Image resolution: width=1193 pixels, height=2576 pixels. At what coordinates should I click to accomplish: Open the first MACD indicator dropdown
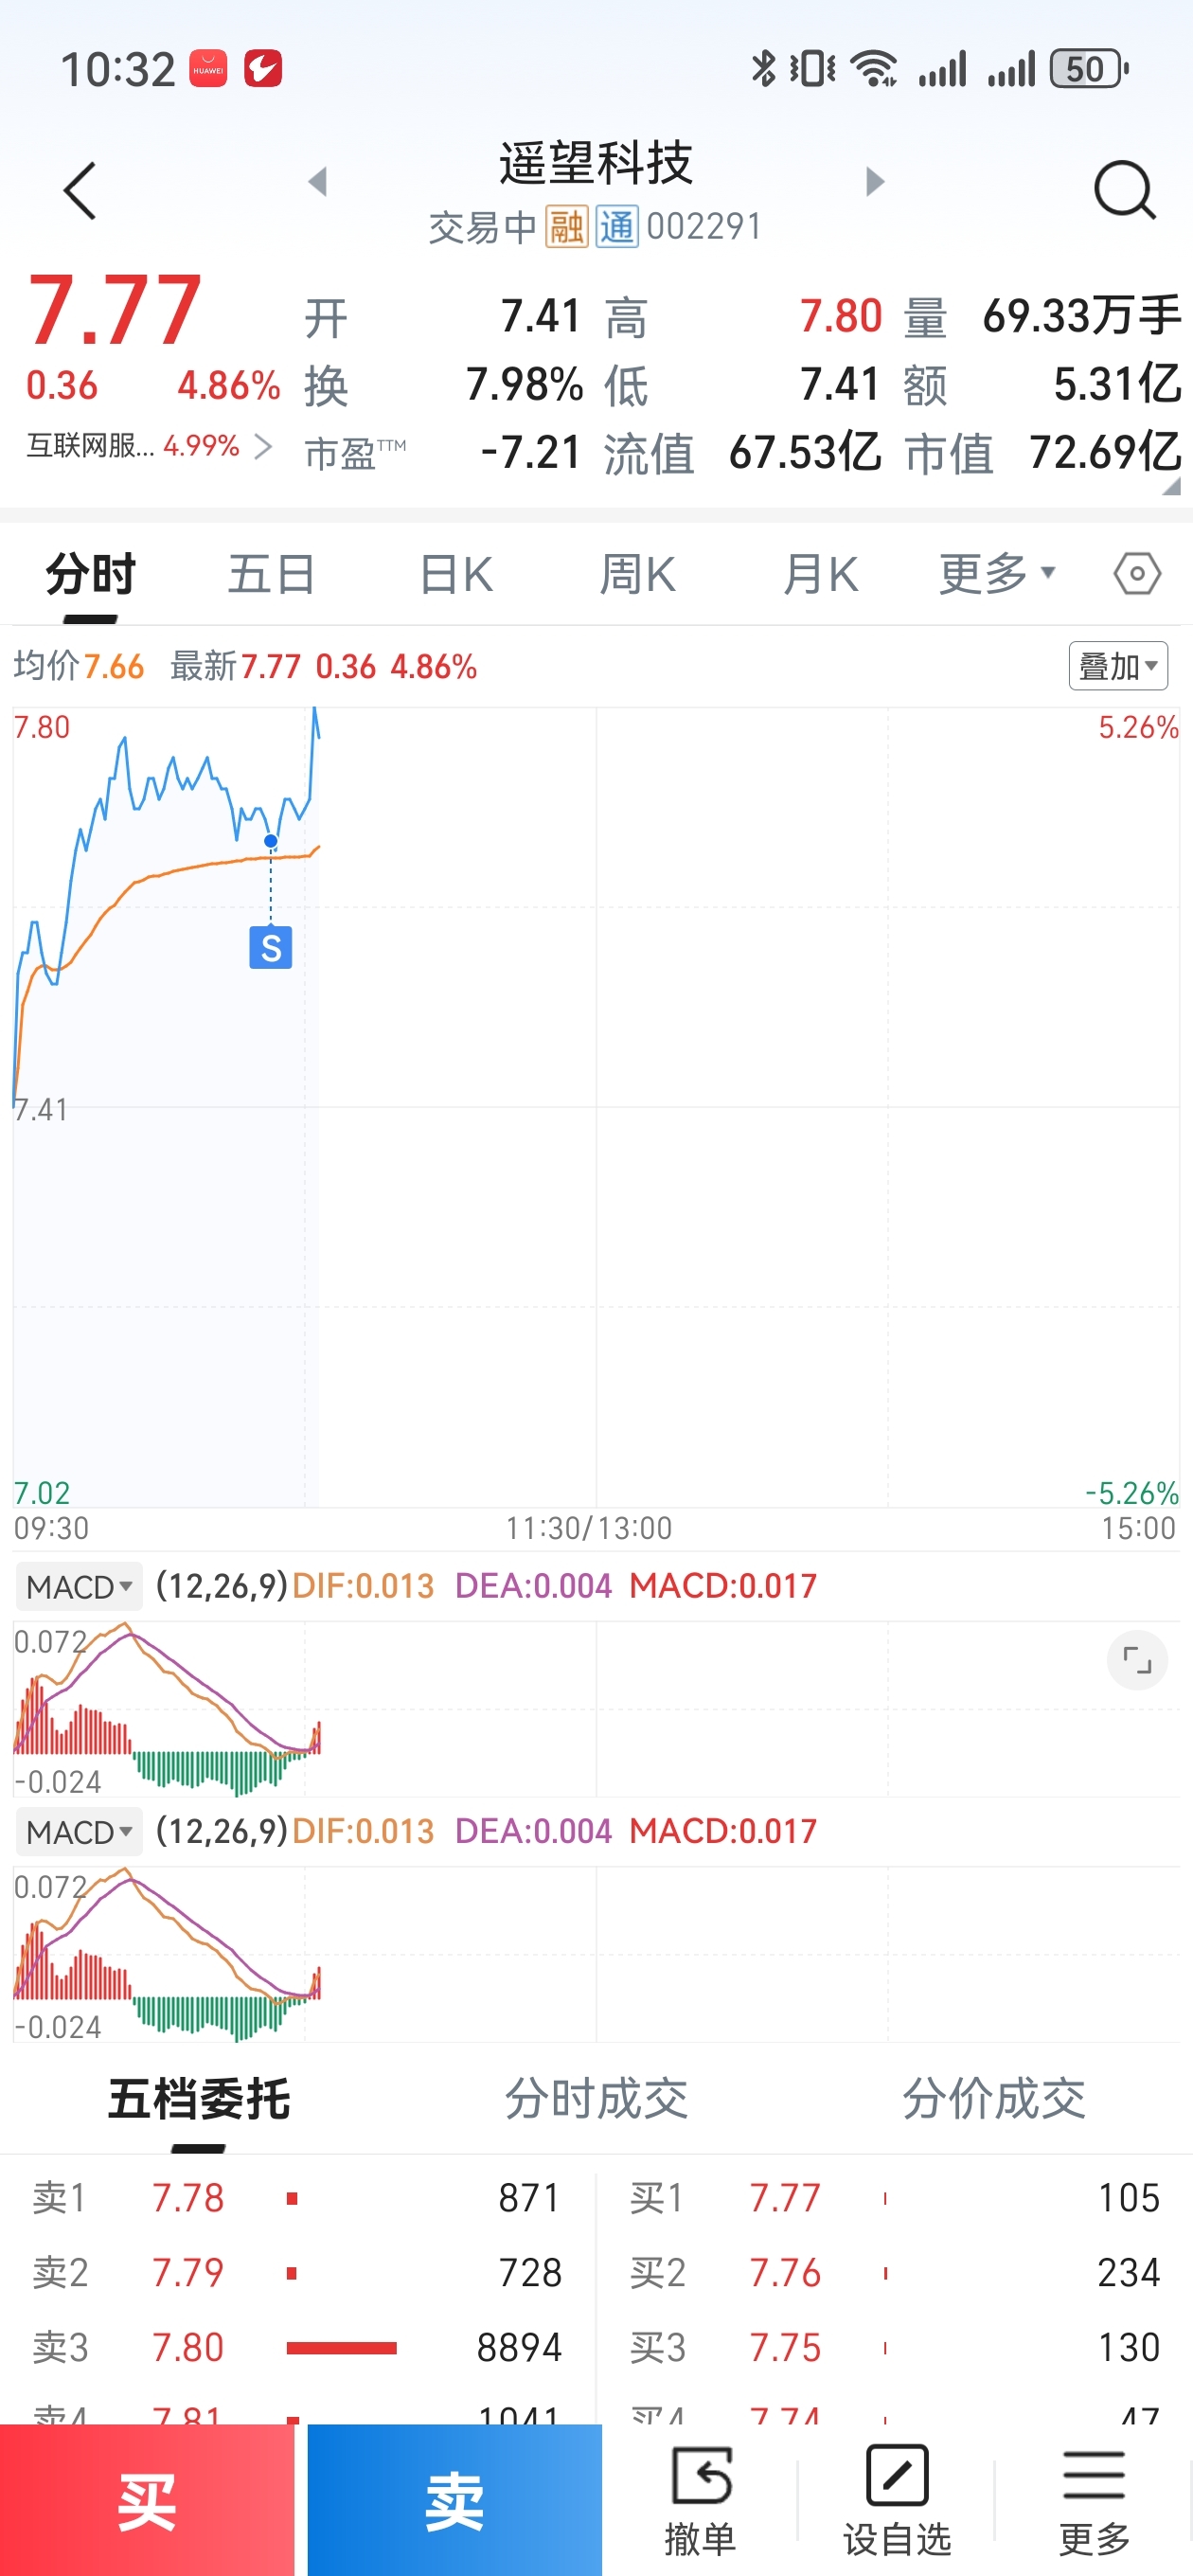click(x=79, y=1586)
